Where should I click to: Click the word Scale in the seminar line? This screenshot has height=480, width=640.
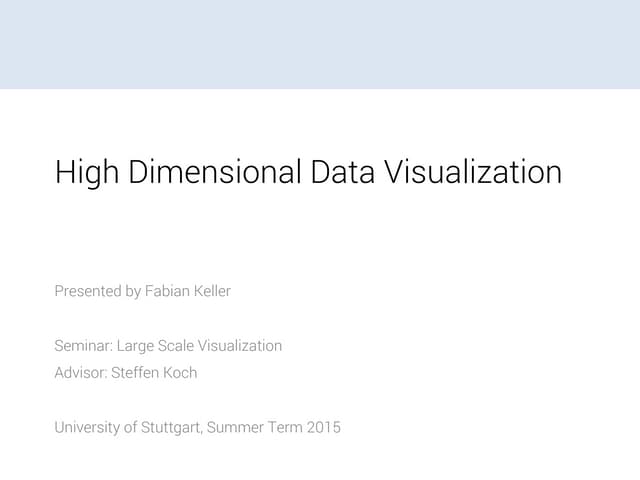click(x=176, y=346)
